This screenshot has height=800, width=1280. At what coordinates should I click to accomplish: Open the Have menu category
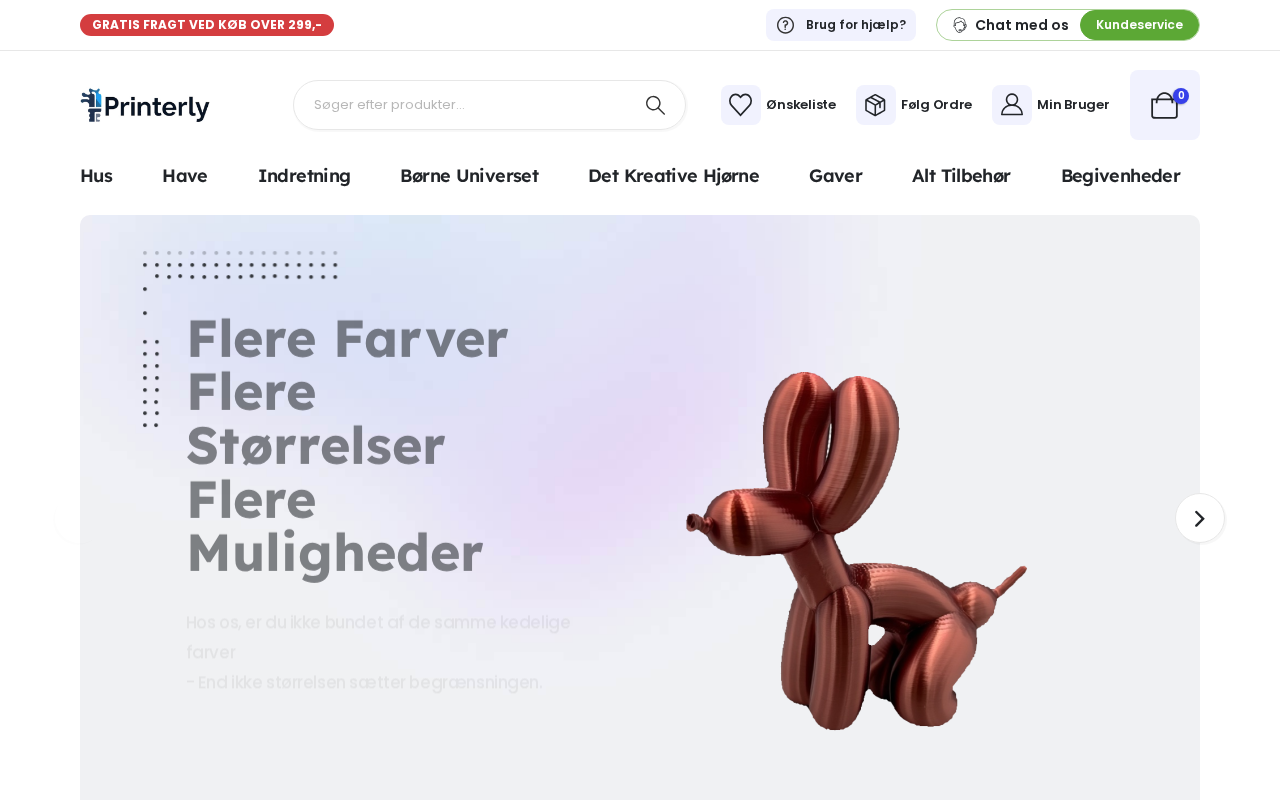tap(185, 176)
